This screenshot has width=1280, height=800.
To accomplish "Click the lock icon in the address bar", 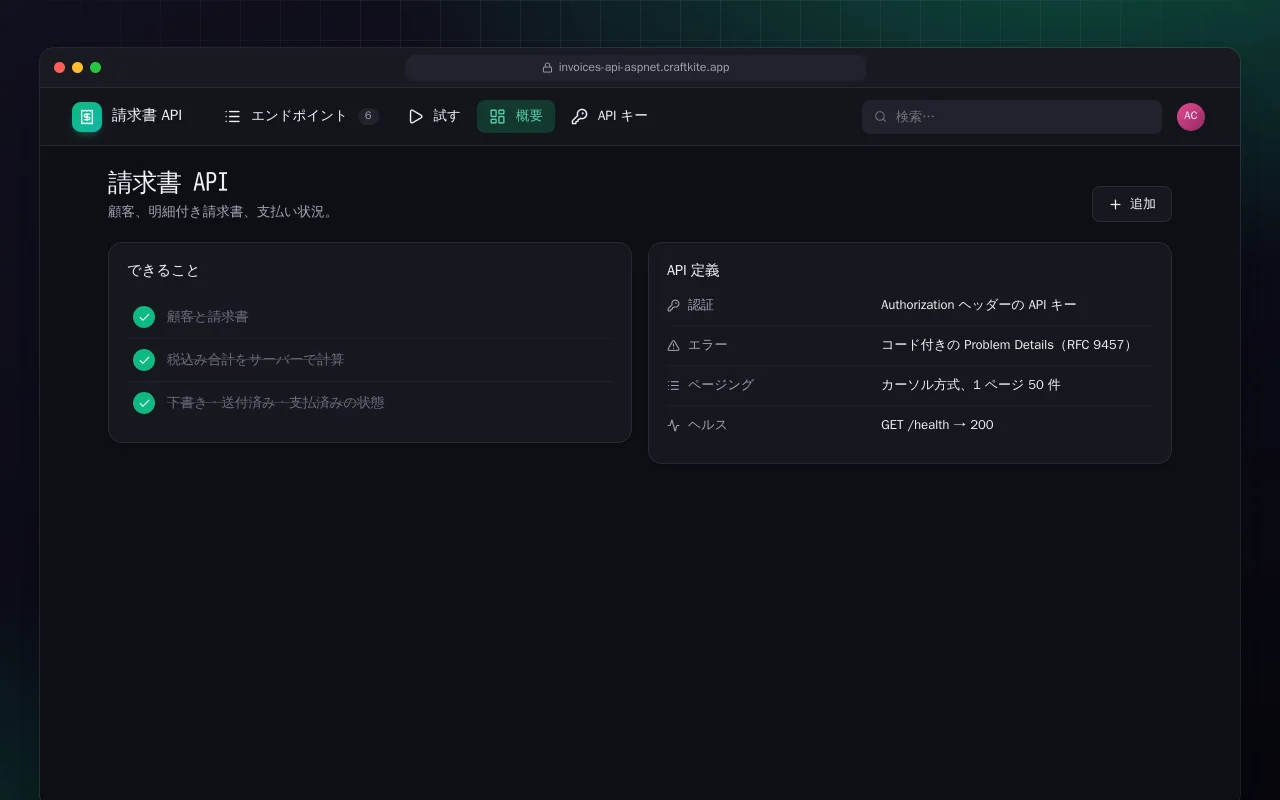I will pyautogui.click(x=547, y=68).
